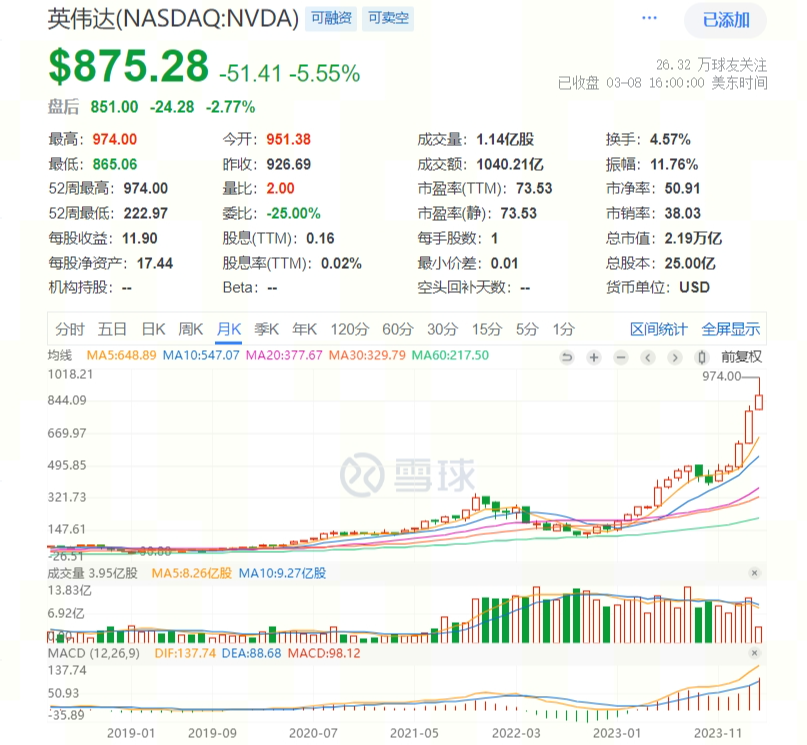
Task: Click the MA10:547.07 moving average label
Action: (201, 356)
